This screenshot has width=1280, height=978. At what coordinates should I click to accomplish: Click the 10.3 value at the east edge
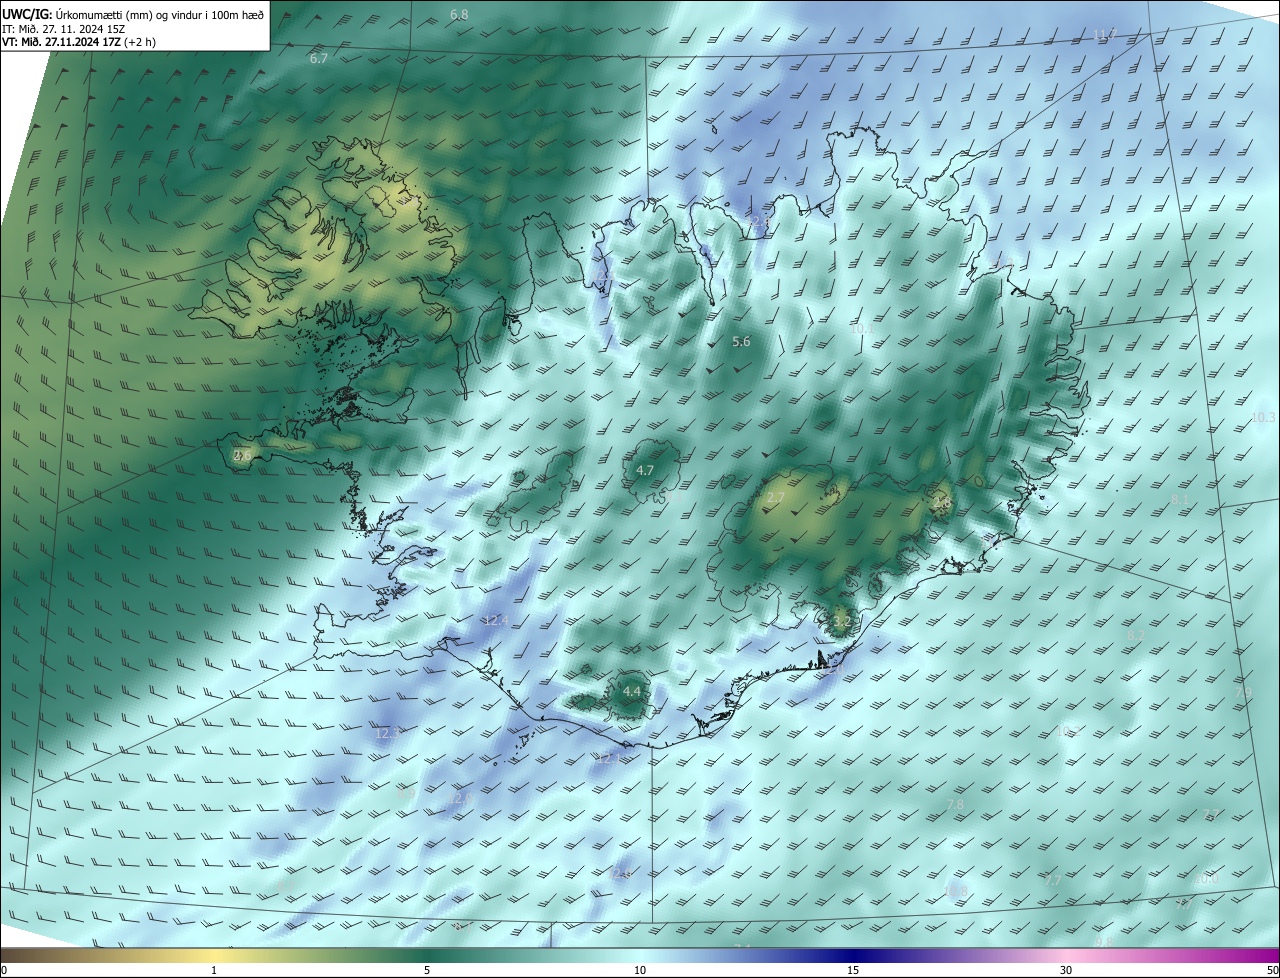click(x=1264, y=417)
